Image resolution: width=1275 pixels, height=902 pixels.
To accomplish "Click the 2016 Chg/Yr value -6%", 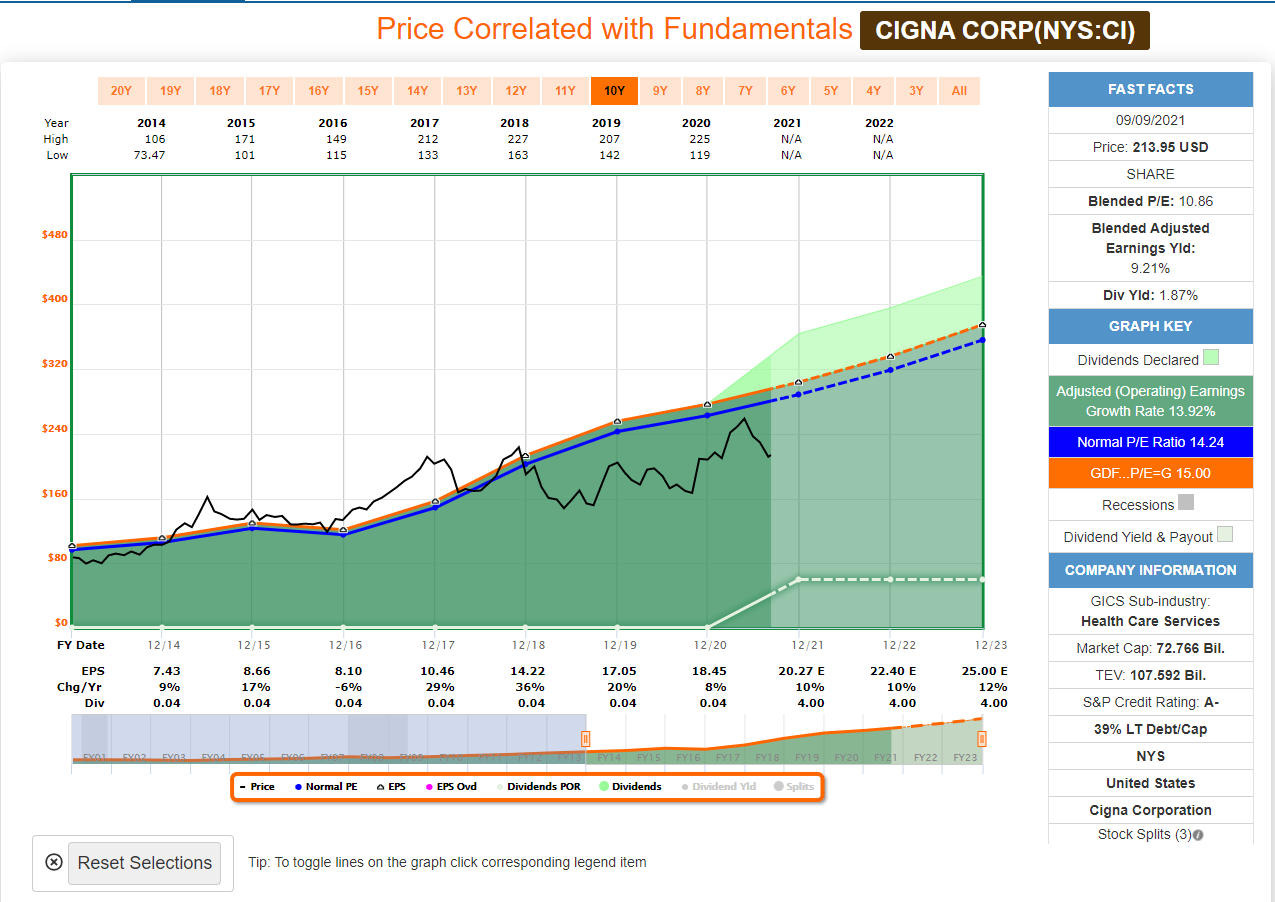I will (x=343, y=687).
